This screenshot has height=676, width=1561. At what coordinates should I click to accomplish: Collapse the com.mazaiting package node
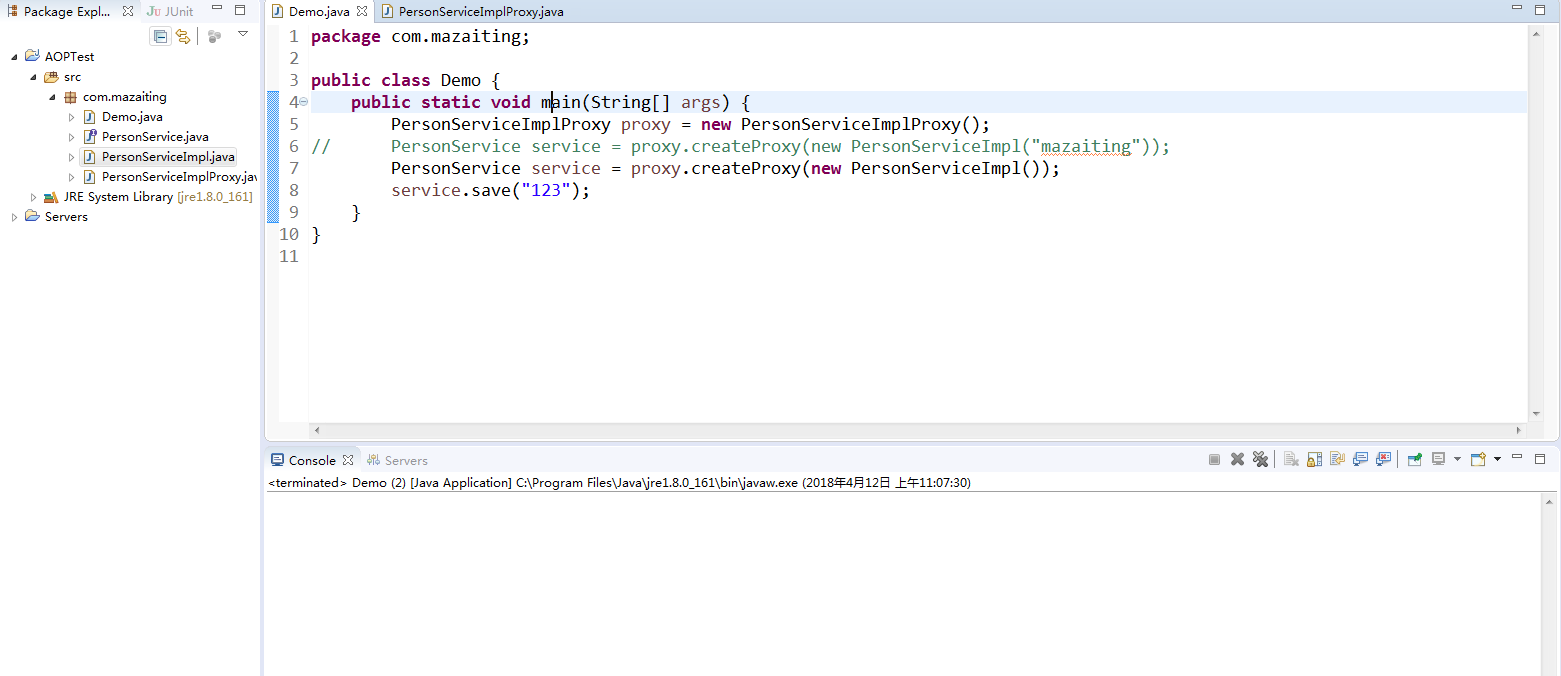point(52,97)
